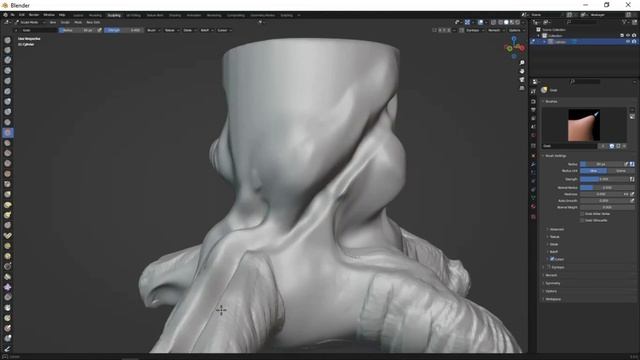Screen dimensions: 640x360
Task: Open the Modifiers wrench properties tab
Action: 533,164
